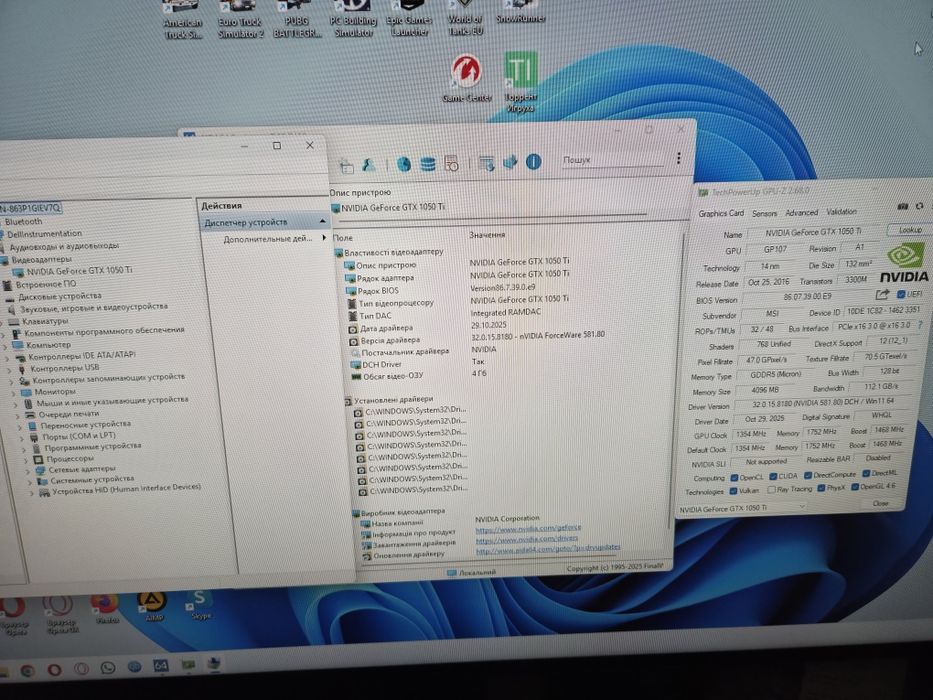Click the Bus Interface question mark in GPU-Z

(920, 326)
